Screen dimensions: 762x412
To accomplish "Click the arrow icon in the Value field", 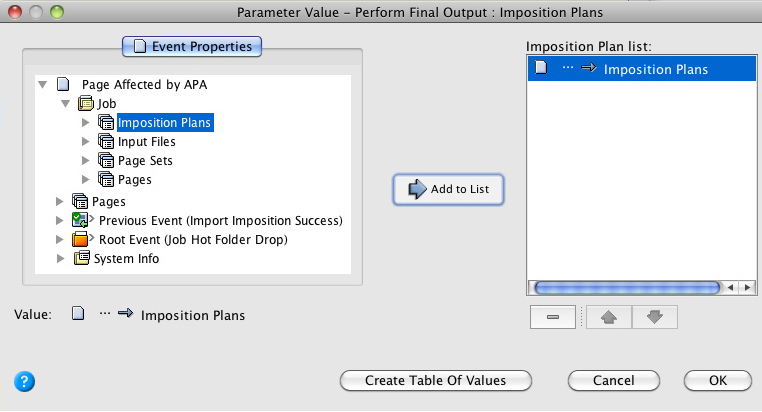I will click(x=125, y=313).
